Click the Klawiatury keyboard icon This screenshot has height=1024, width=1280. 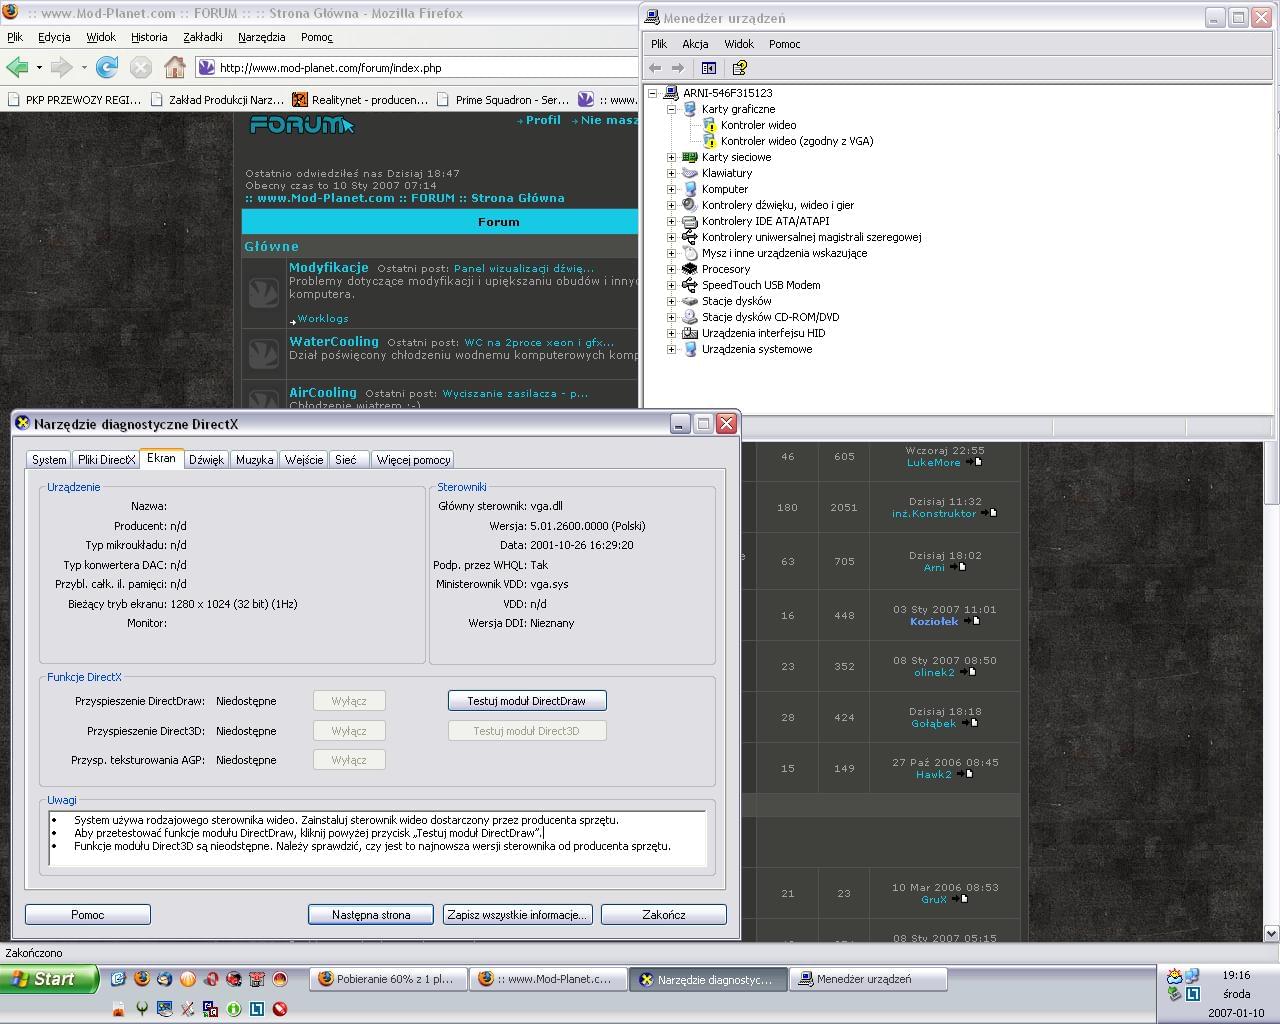690,173
